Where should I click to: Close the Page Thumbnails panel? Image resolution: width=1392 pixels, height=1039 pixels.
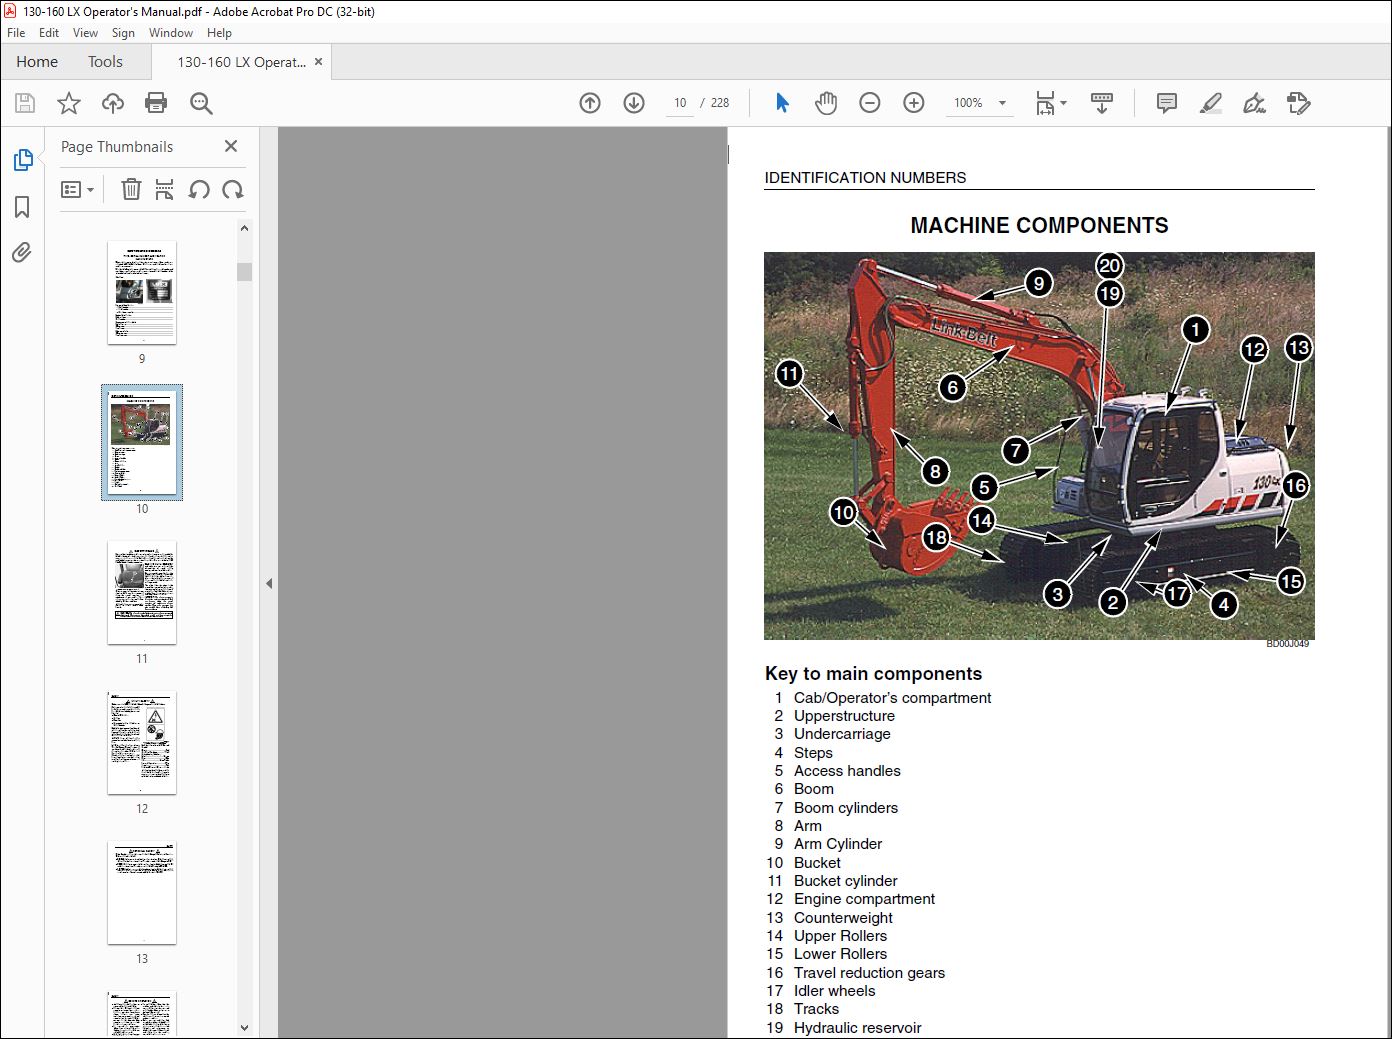231,146
